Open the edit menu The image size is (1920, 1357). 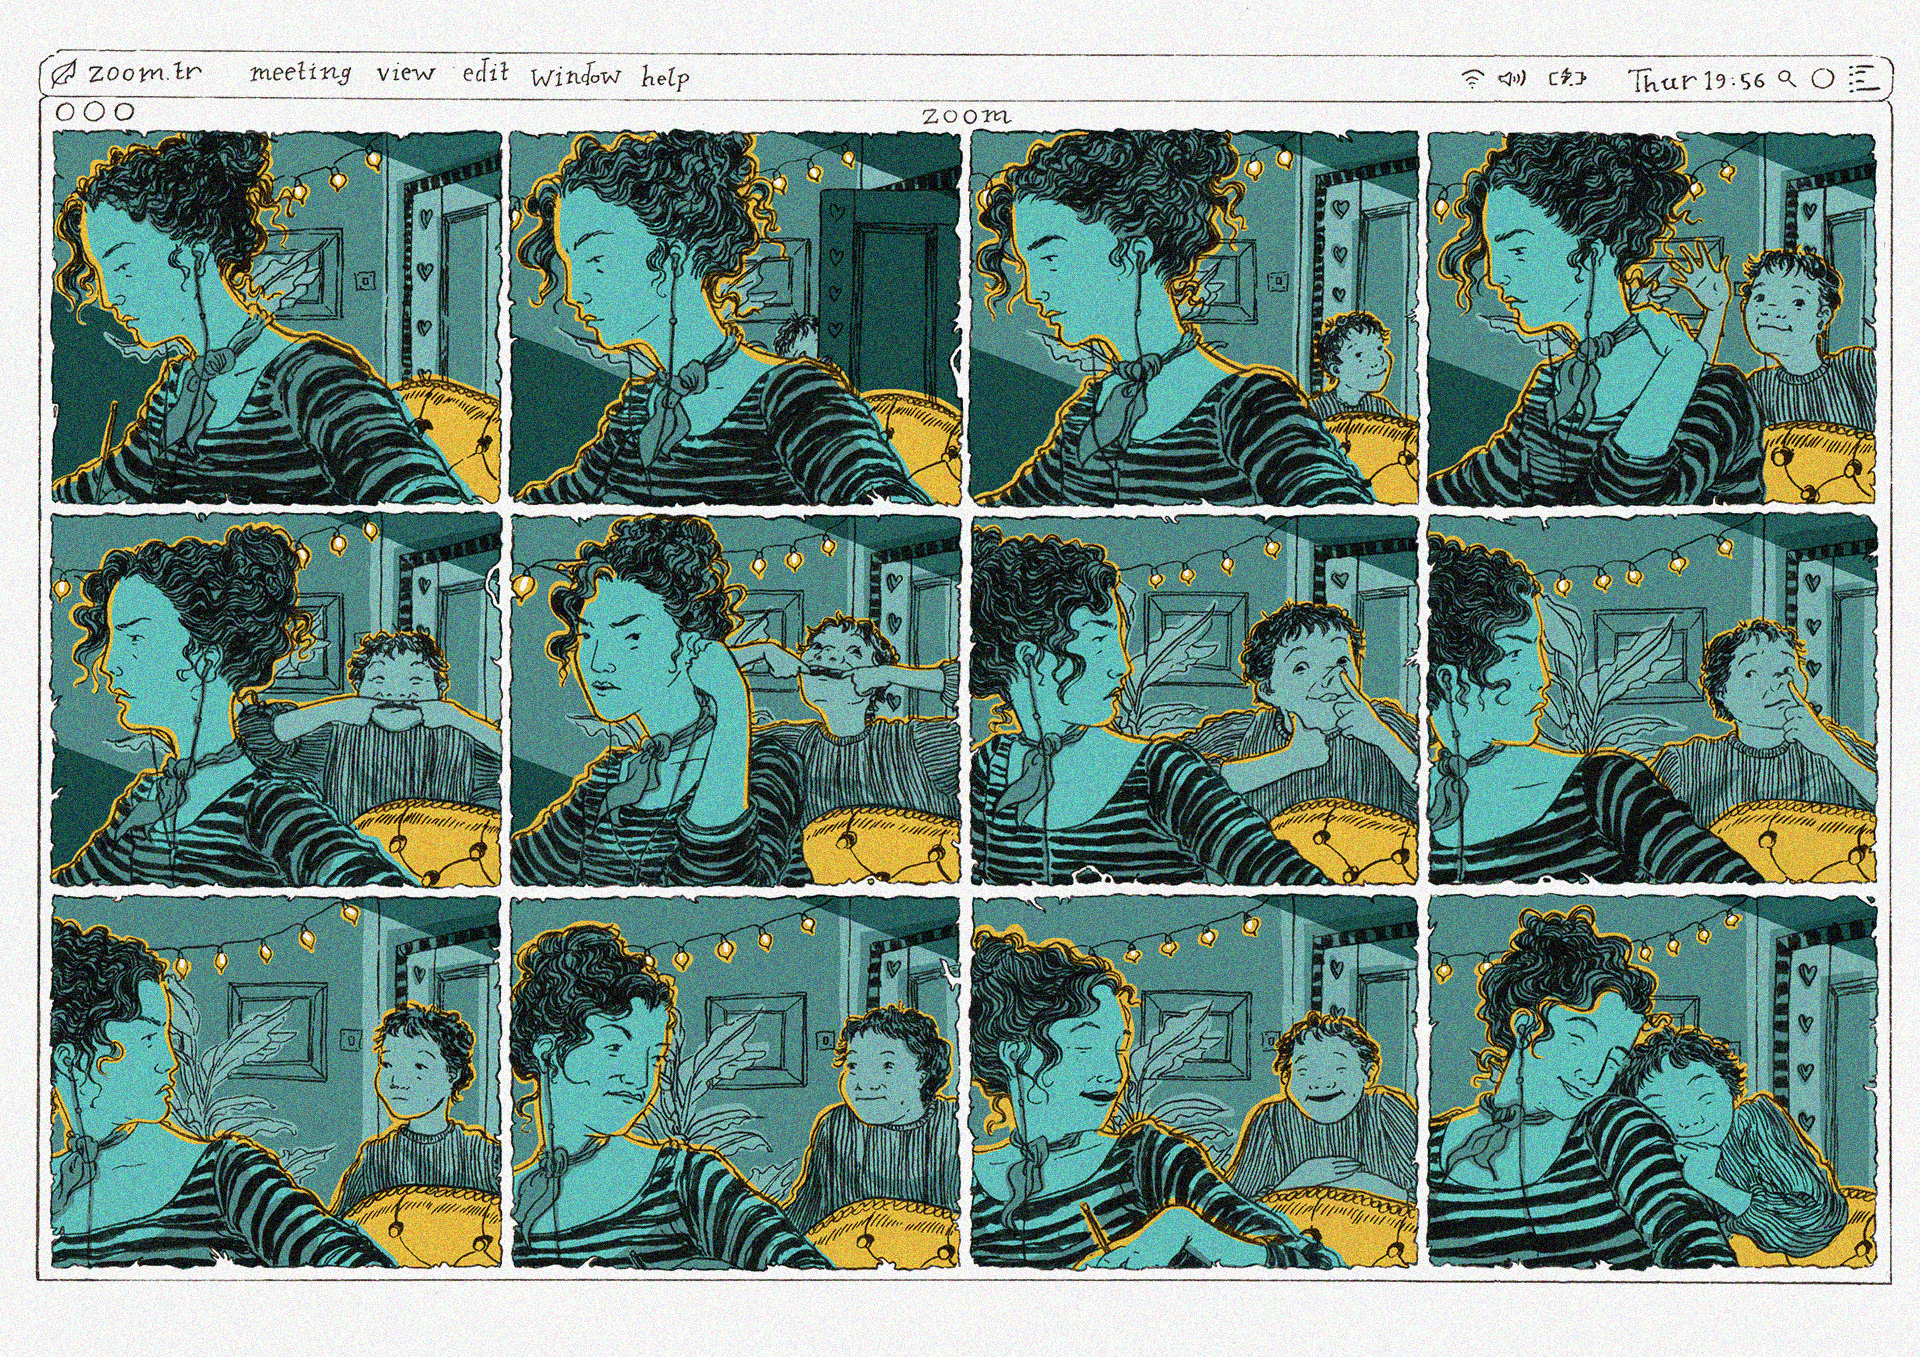coord(485,72)
